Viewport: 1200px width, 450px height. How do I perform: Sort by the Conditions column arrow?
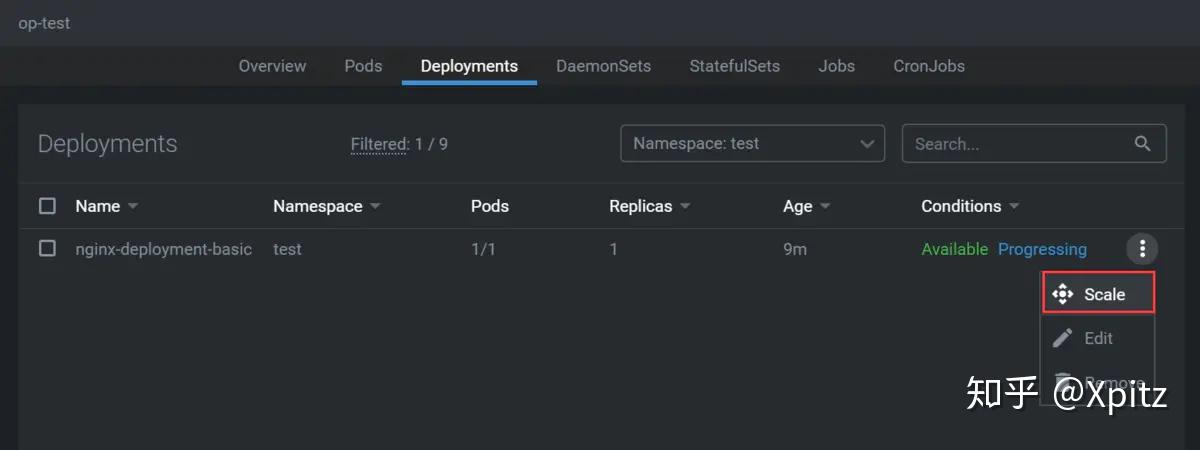1014,207
